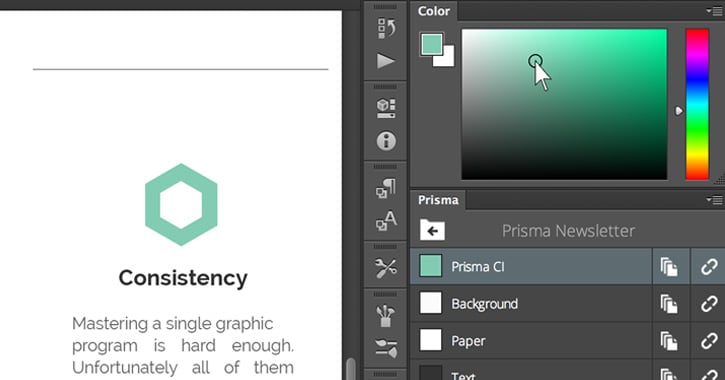Click the document vertical scrollbar thumb

pyautogui.click(x=351, y=369)
